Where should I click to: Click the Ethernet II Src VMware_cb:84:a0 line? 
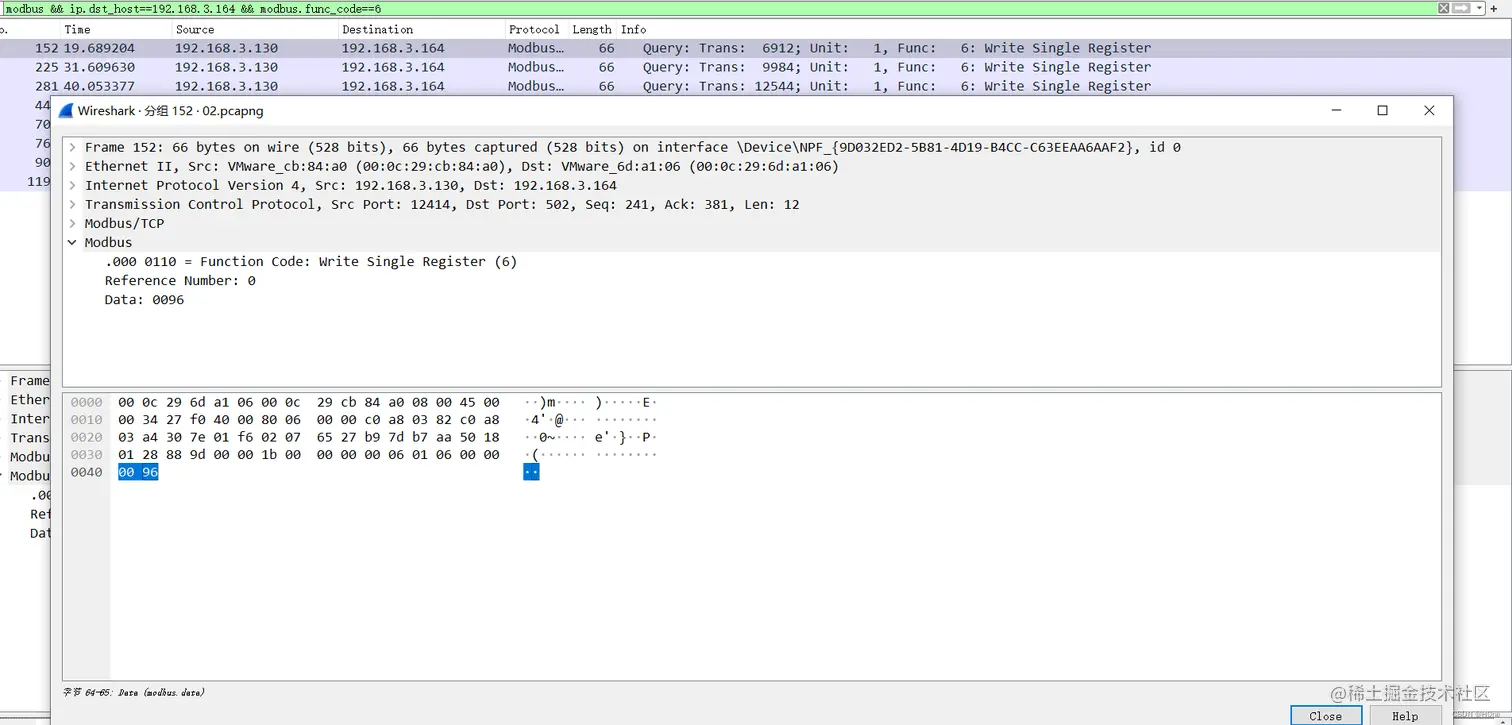coord(462,166)
